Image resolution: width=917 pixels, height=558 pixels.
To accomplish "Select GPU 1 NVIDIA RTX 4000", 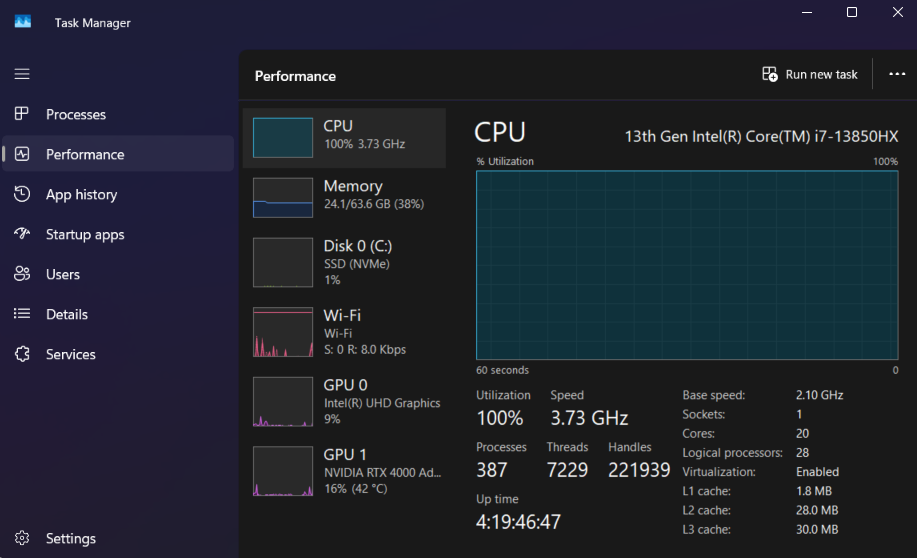I will [x=345, y=472].
